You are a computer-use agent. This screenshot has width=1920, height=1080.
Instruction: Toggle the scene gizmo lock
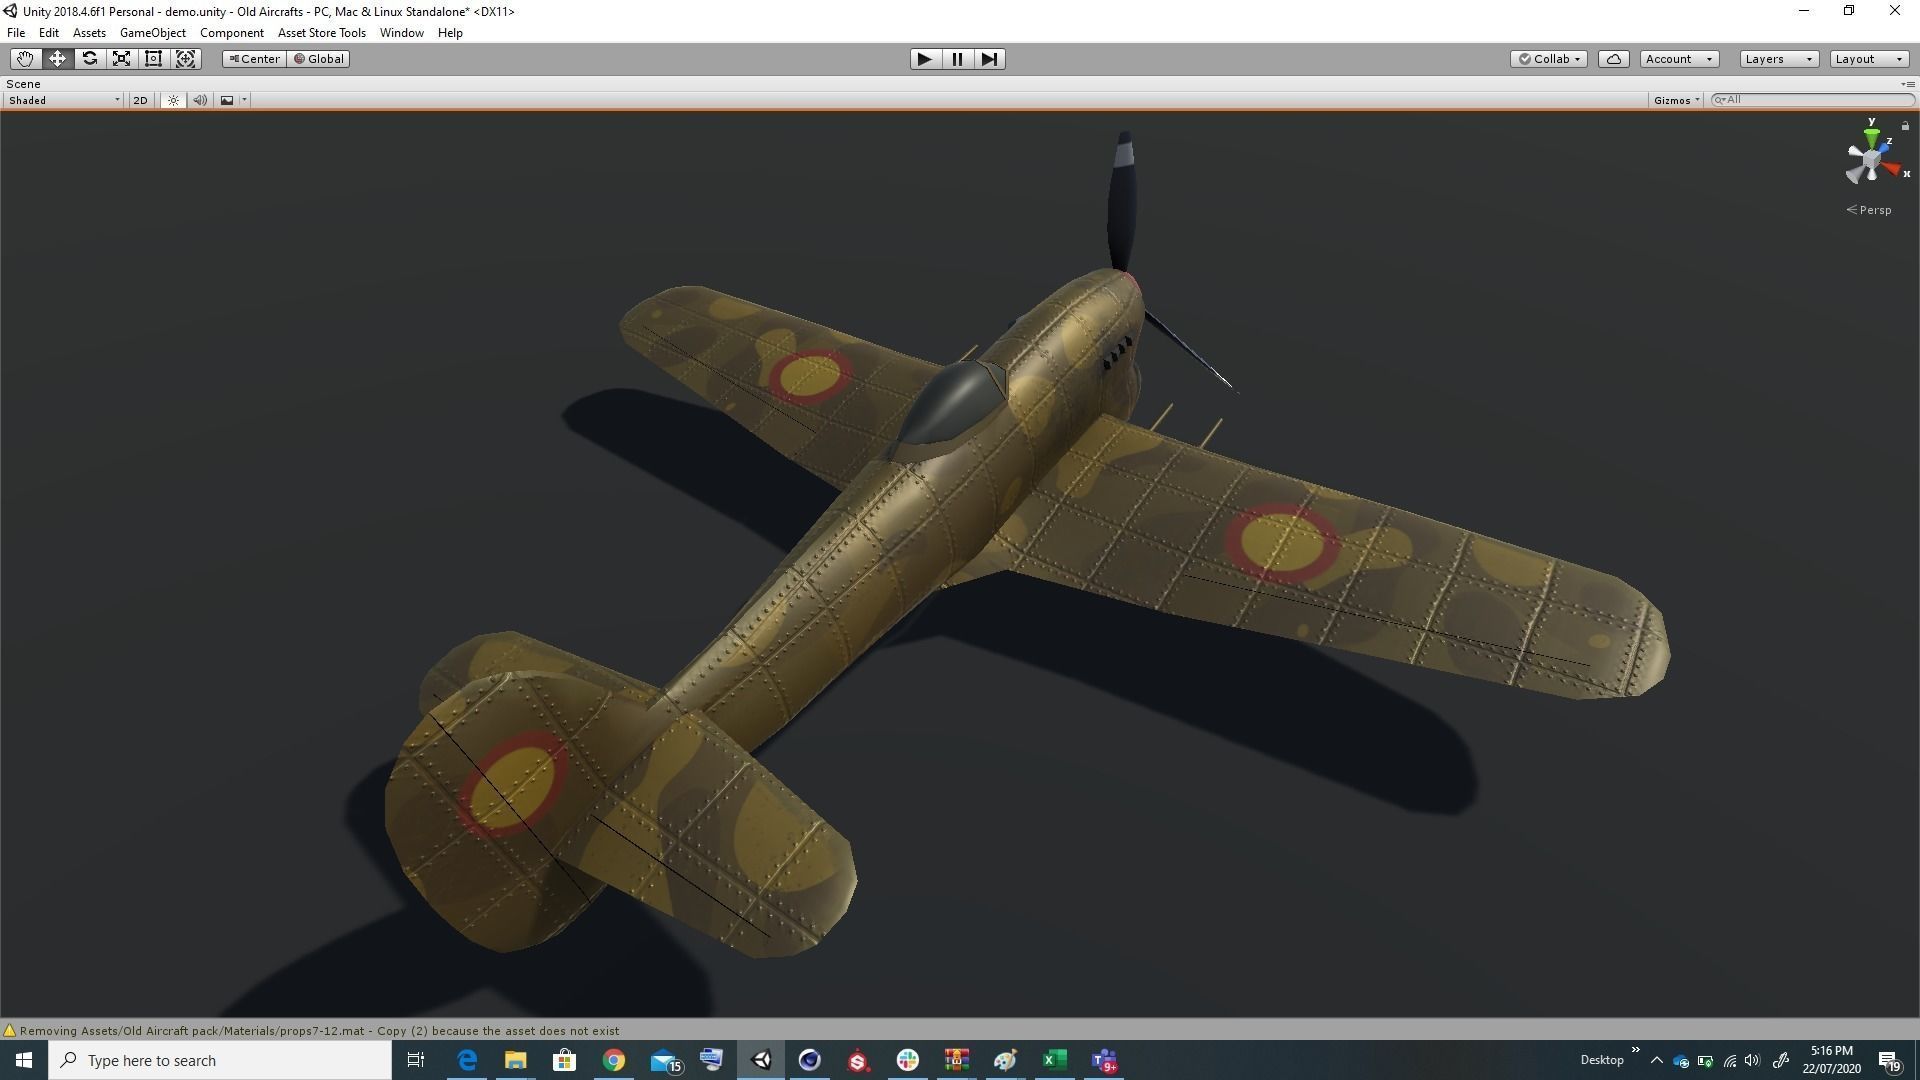click(x=1905, y=126)
